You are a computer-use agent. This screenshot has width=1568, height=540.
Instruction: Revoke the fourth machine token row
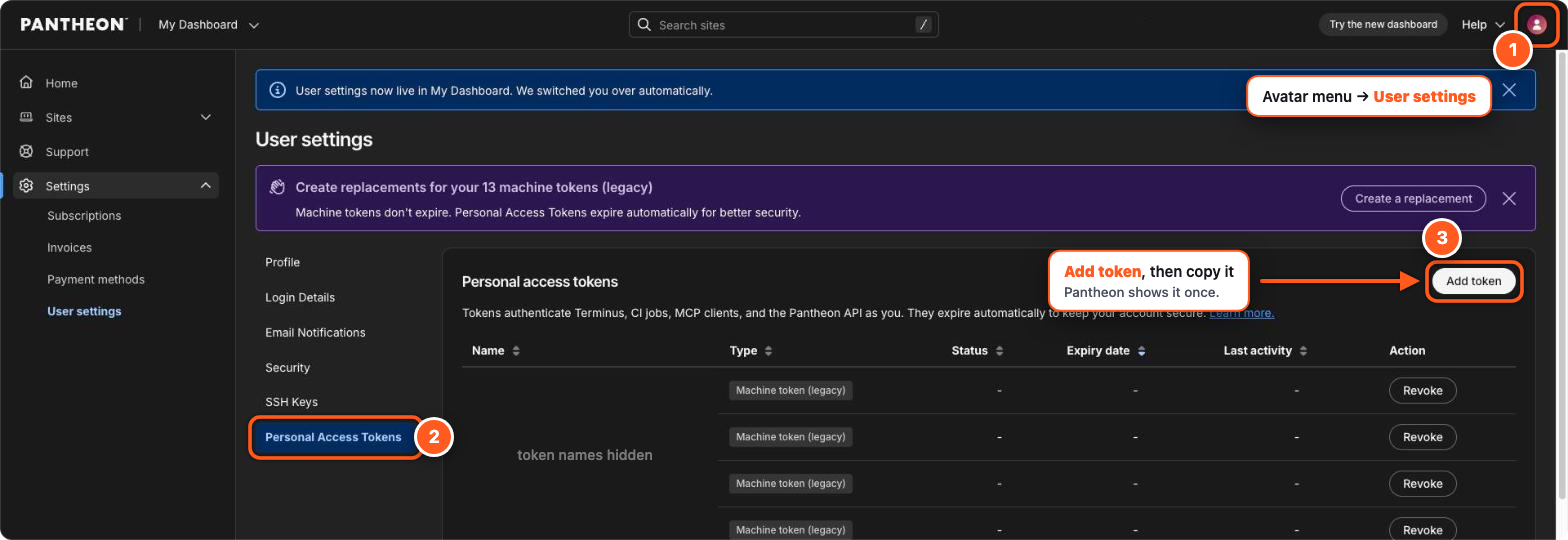tap(1423, 530)
